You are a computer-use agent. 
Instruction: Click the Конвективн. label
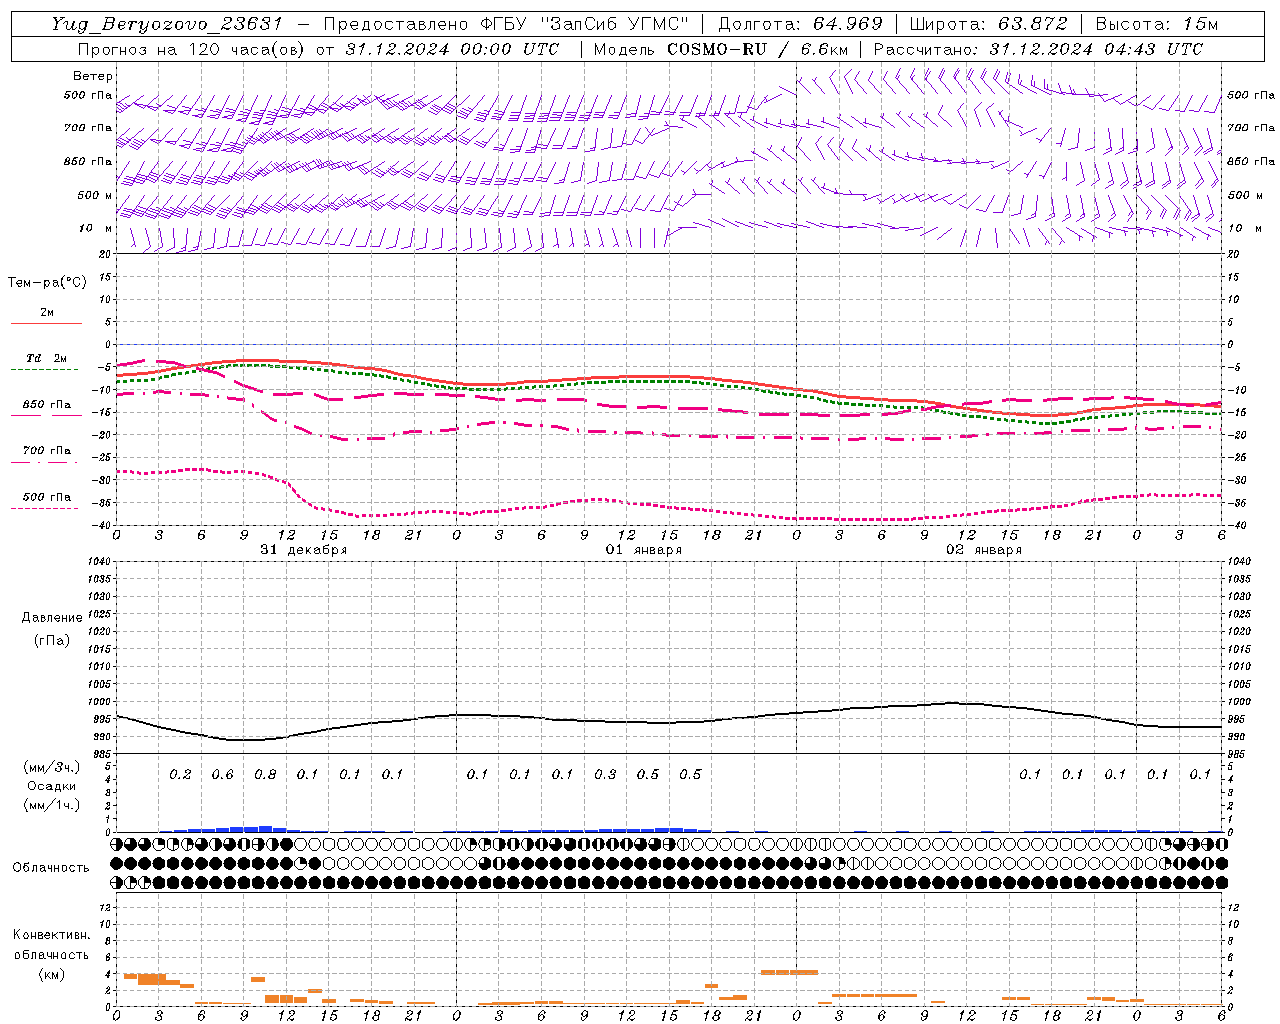coord(52,935)
